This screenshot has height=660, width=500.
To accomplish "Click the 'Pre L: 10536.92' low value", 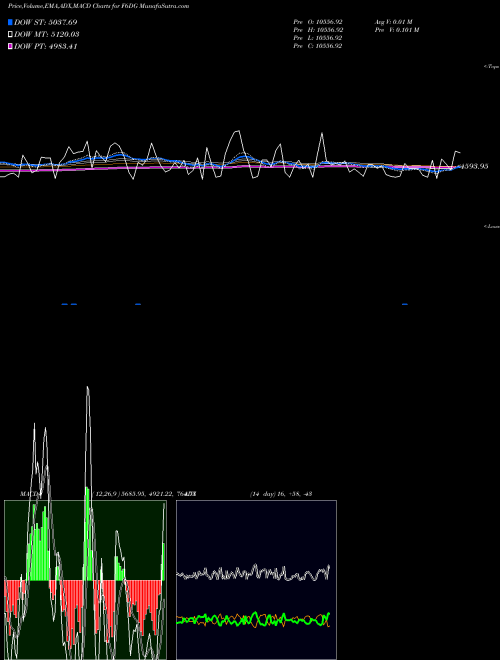I will pos(318,38).
